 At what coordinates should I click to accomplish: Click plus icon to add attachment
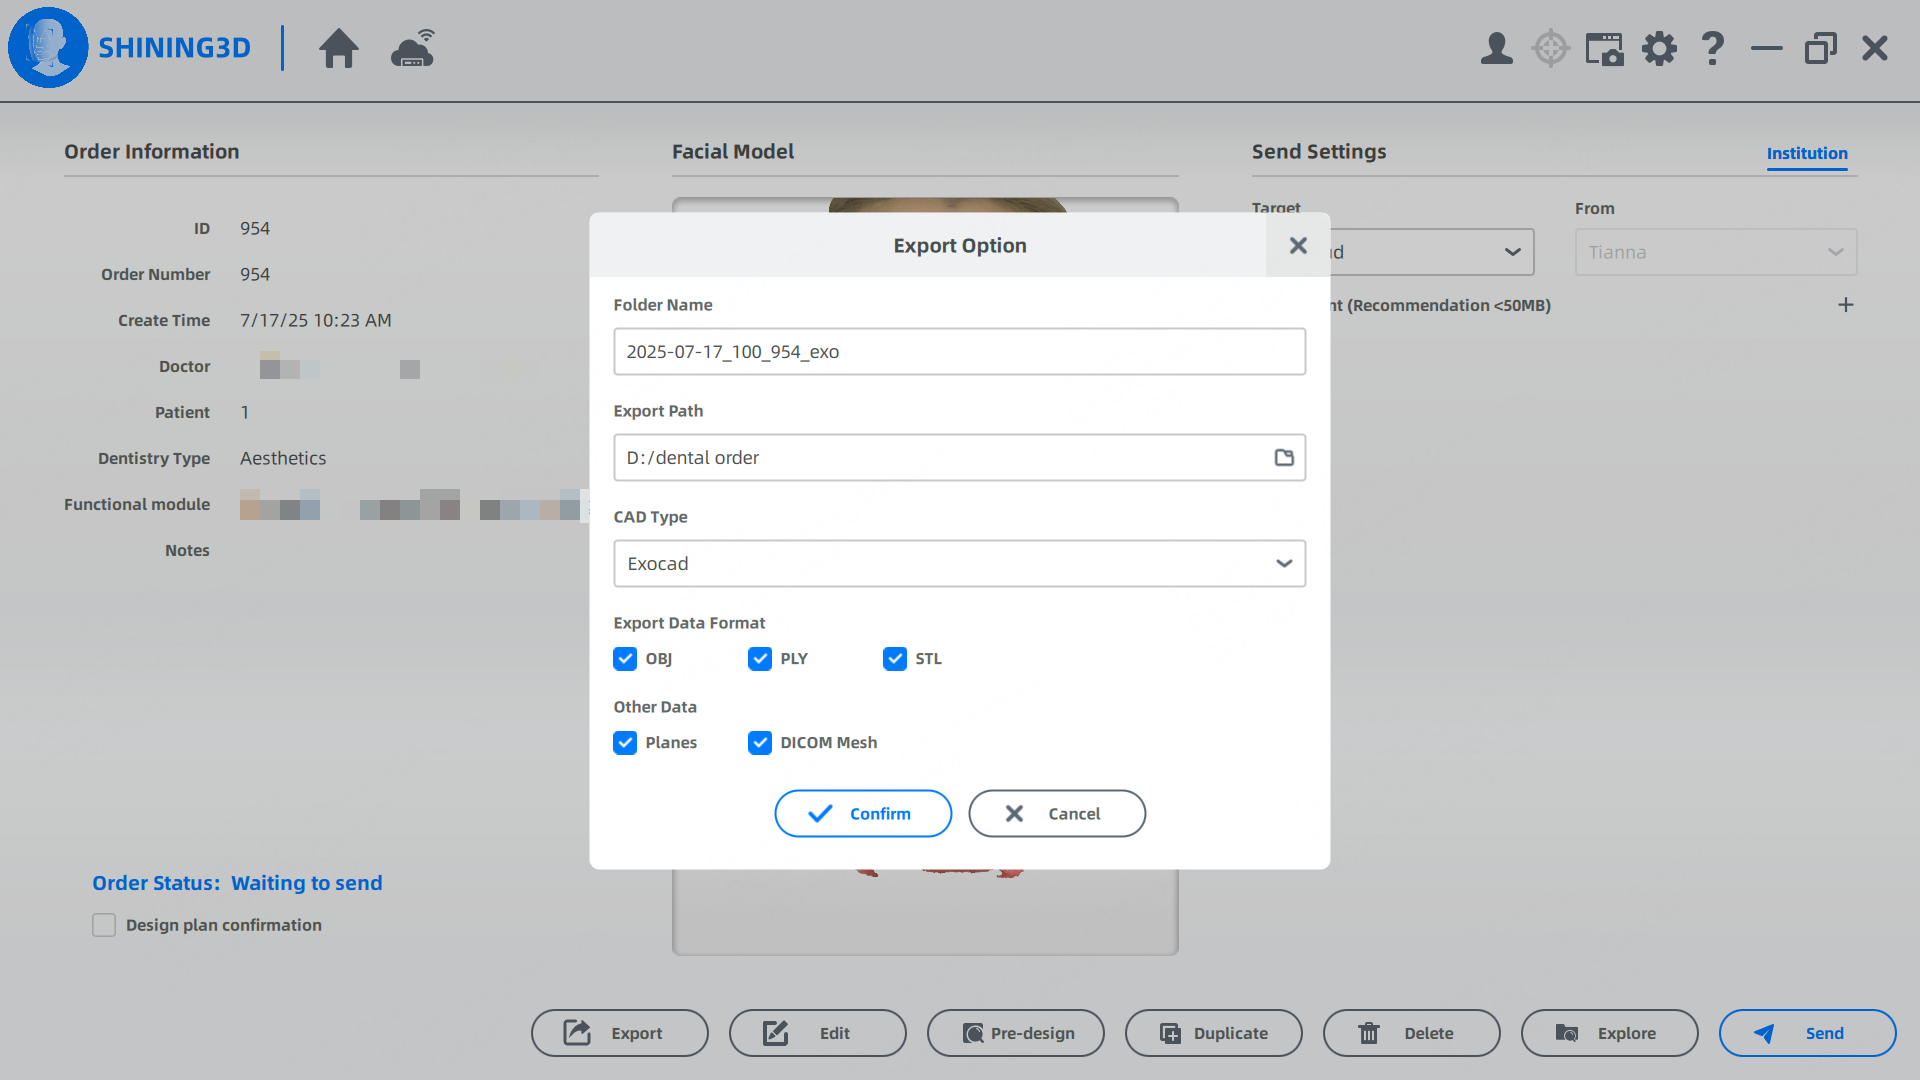pyautogui.click(x=1845, y=305)
